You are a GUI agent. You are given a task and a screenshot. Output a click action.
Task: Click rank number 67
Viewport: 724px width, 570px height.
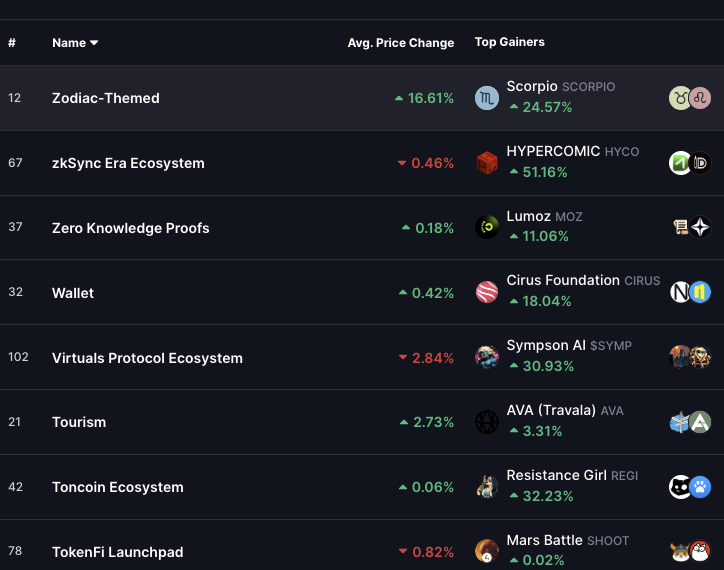coord(15,163)
